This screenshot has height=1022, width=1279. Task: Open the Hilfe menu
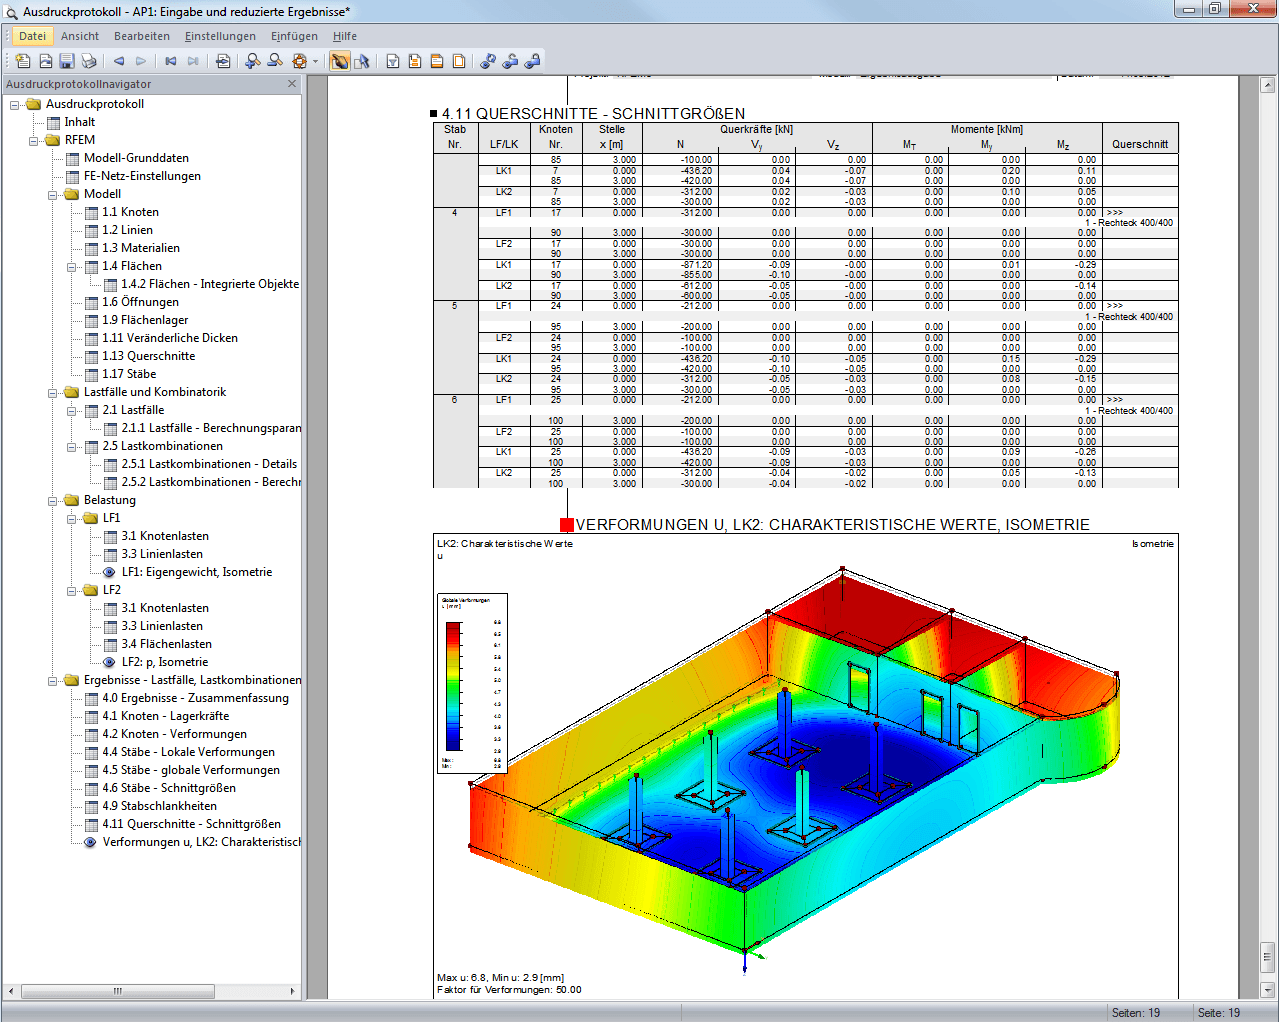[345, 36]
